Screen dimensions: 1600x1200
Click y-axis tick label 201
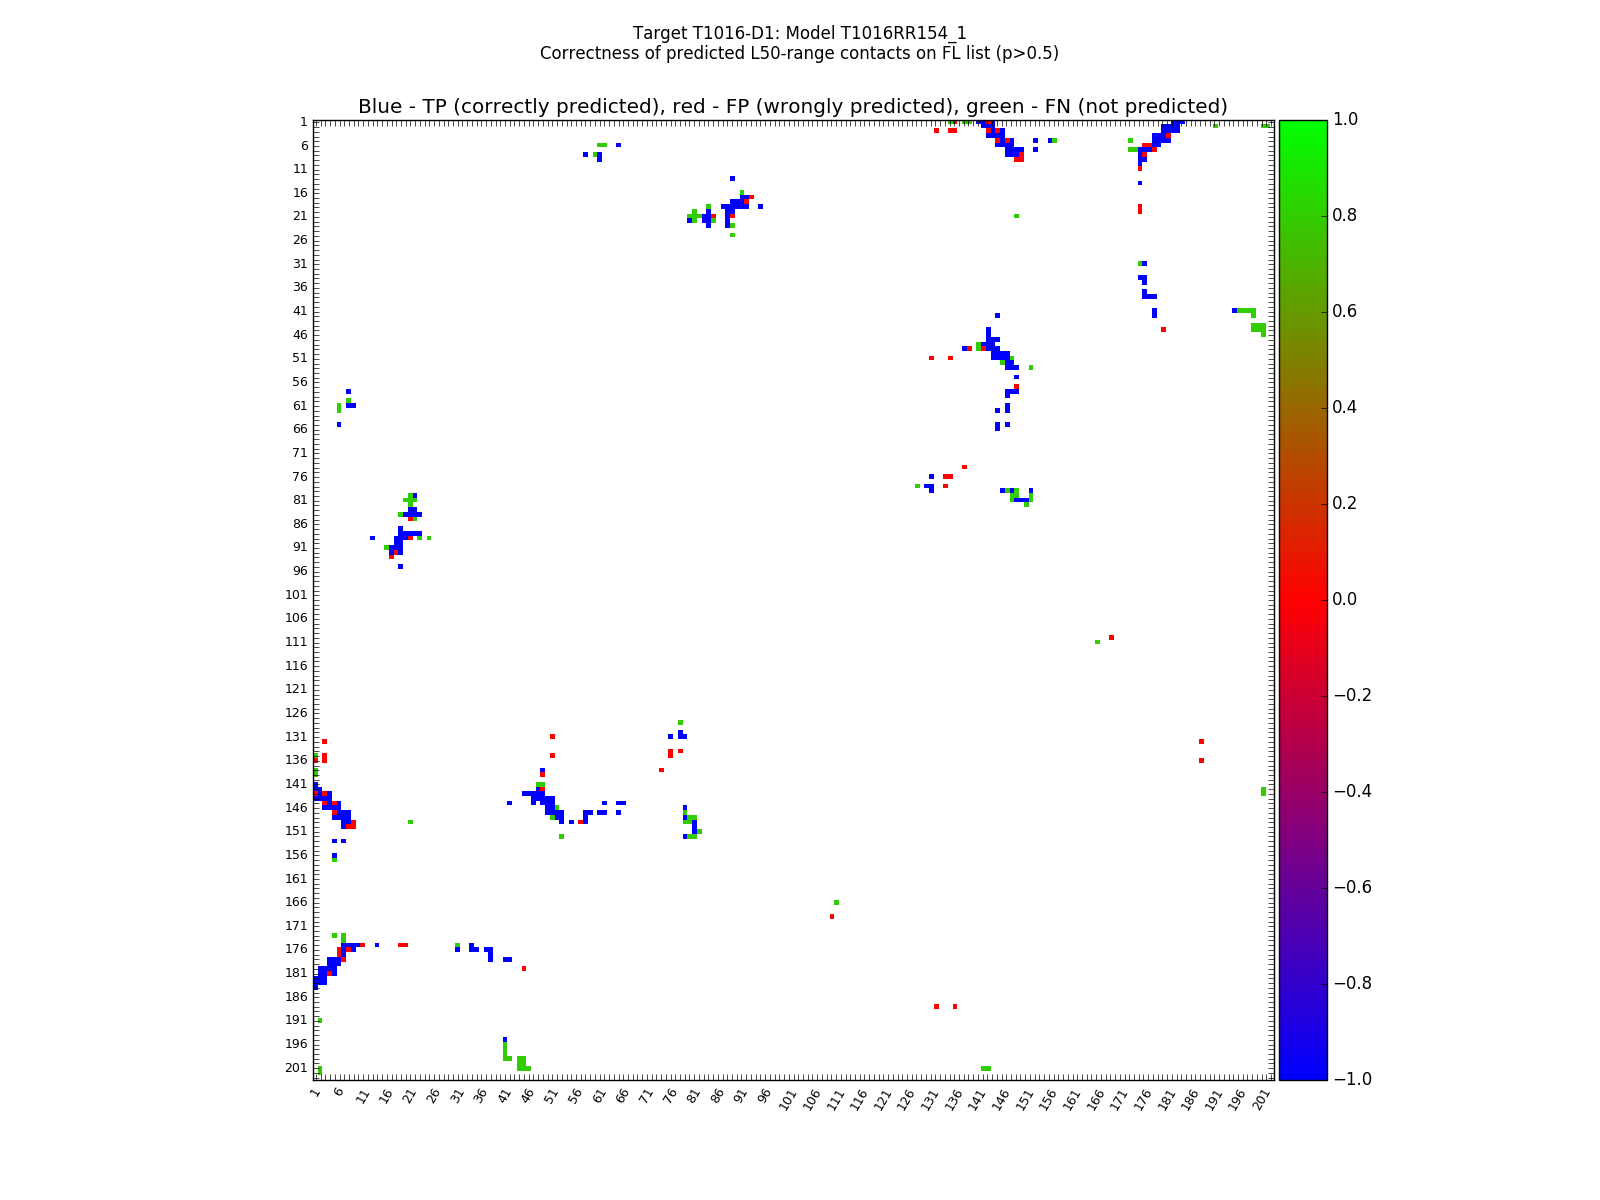tap(295, 1068)
